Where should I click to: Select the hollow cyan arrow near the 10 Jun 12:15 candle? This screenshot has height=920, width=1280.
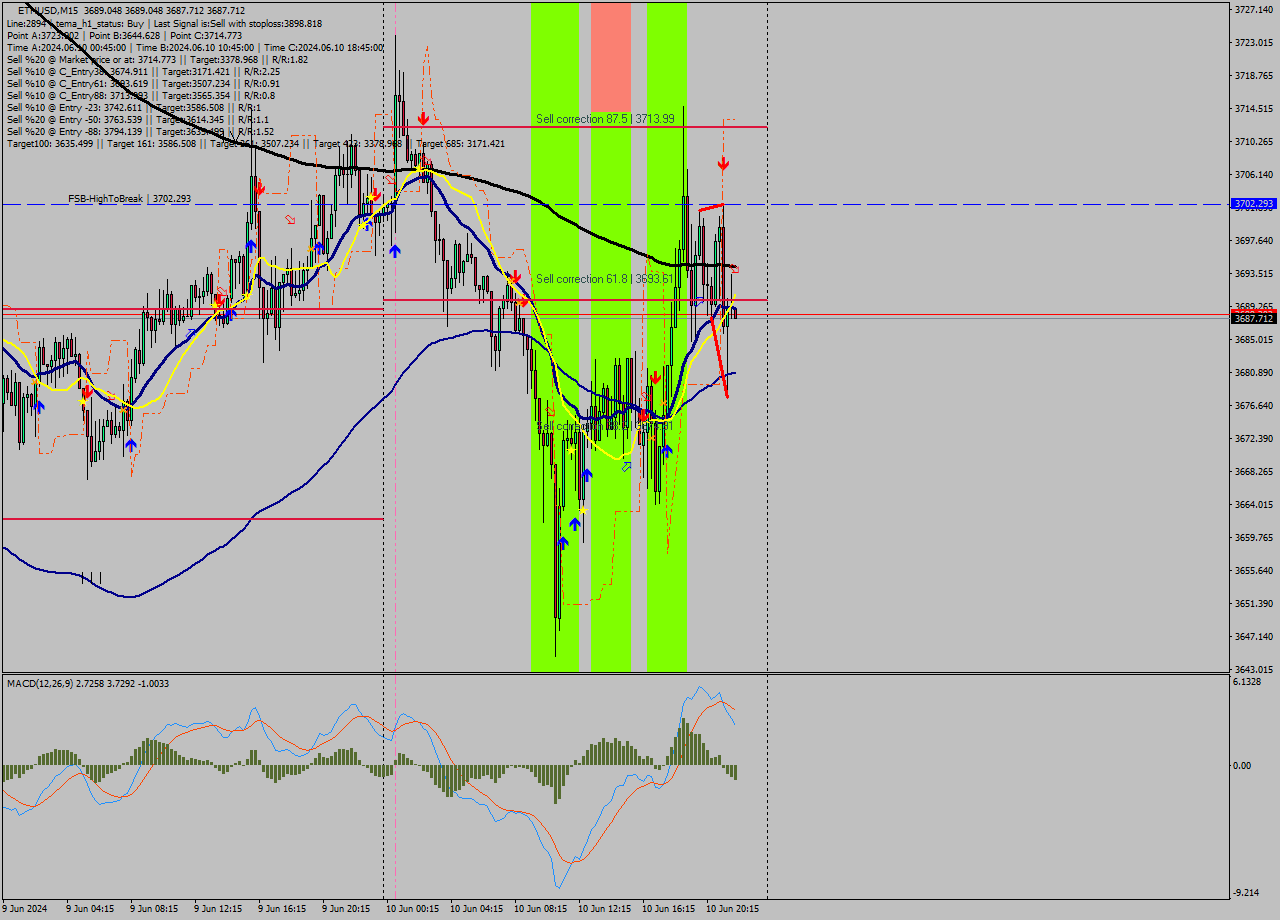[x=626, y=466]
